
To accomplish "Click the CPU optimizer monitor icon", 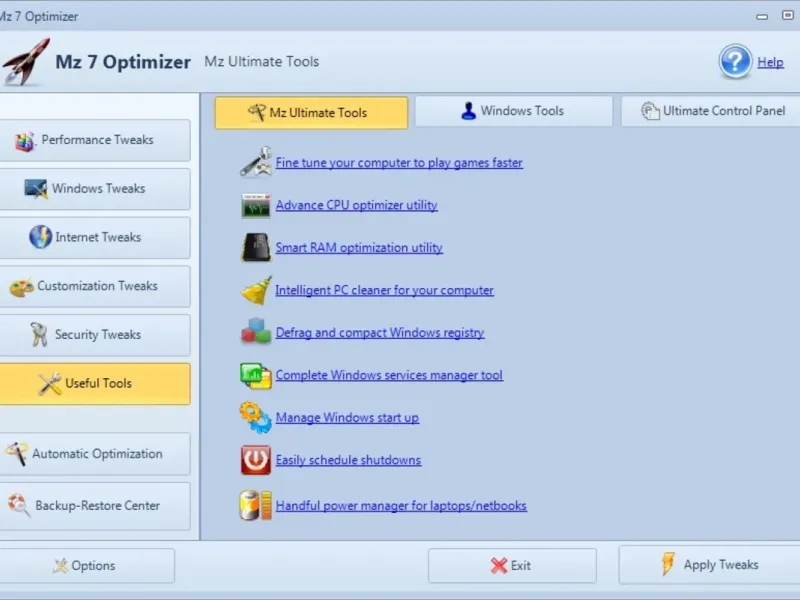I will (x=256, y=205).
